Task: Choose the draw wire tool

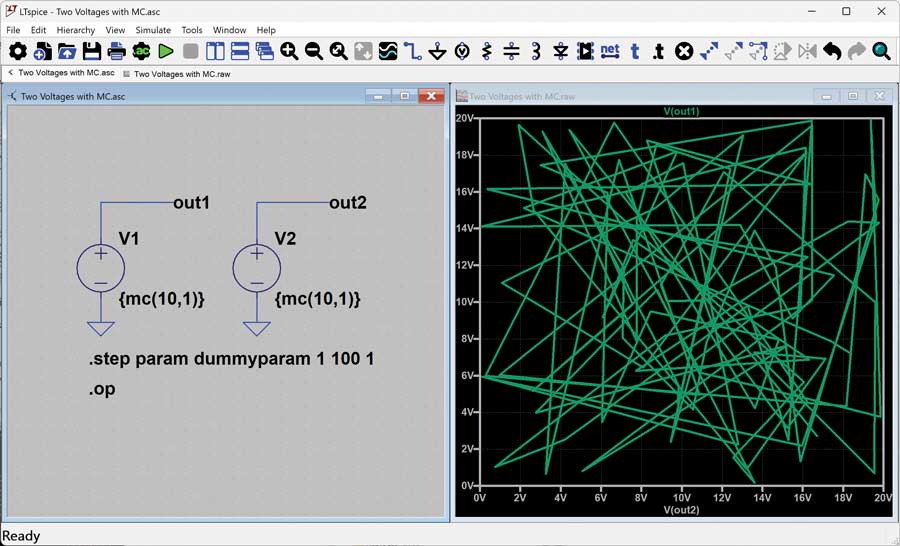Action: pos(412,51)
